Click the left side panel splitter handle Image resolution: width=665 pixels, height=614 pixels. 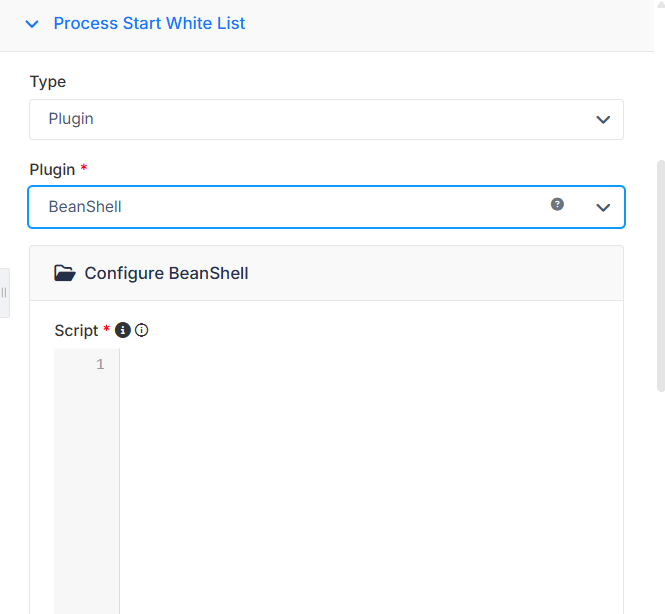[4, 293]
